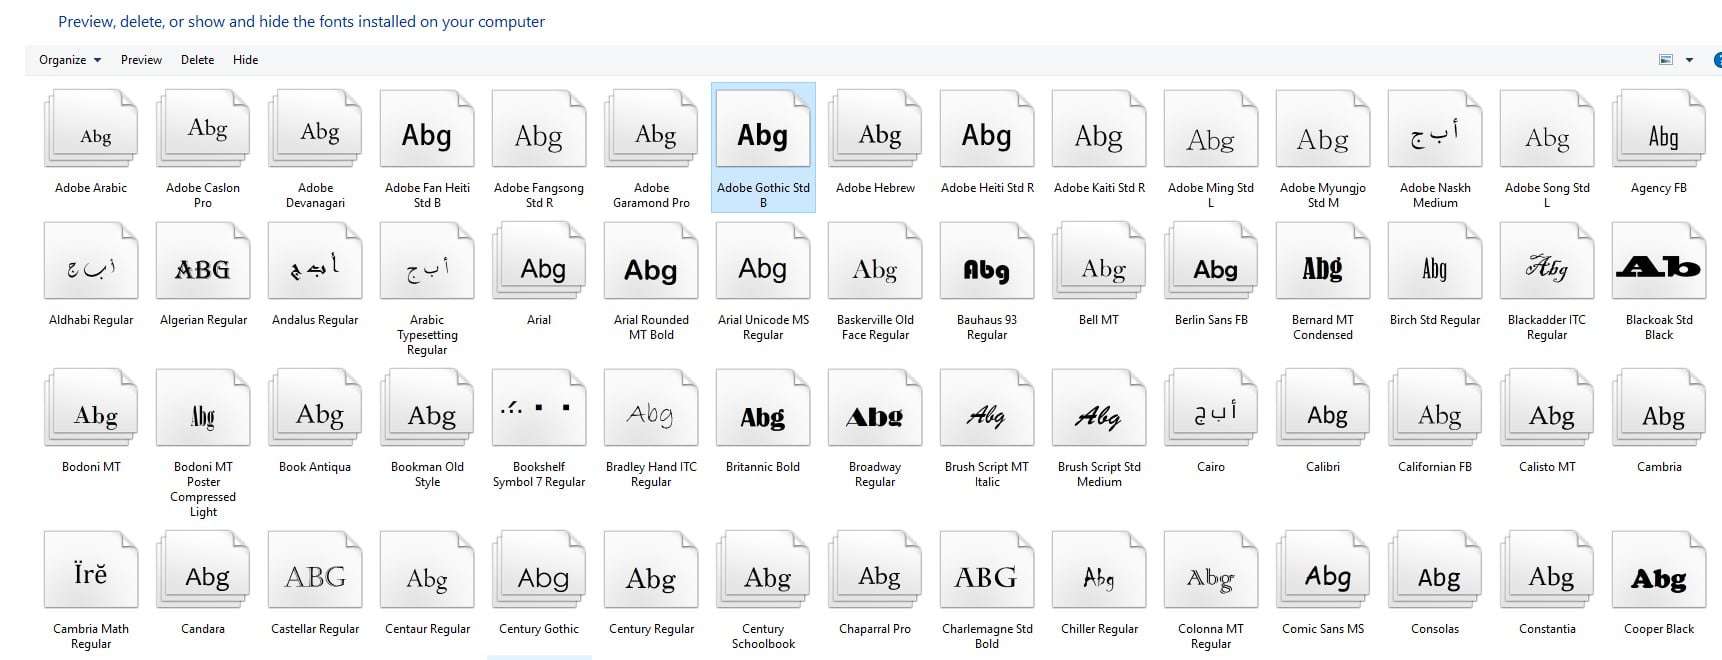
Task: Select the Adobe Hebrew font icon
Action: [x=875, y=129]
